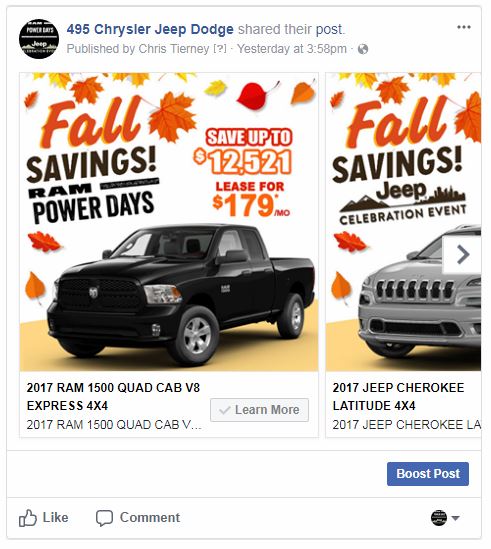Click the [?] help next to Chris Tierney
Viewport: 491px width, 549px height.
(220, 49)
